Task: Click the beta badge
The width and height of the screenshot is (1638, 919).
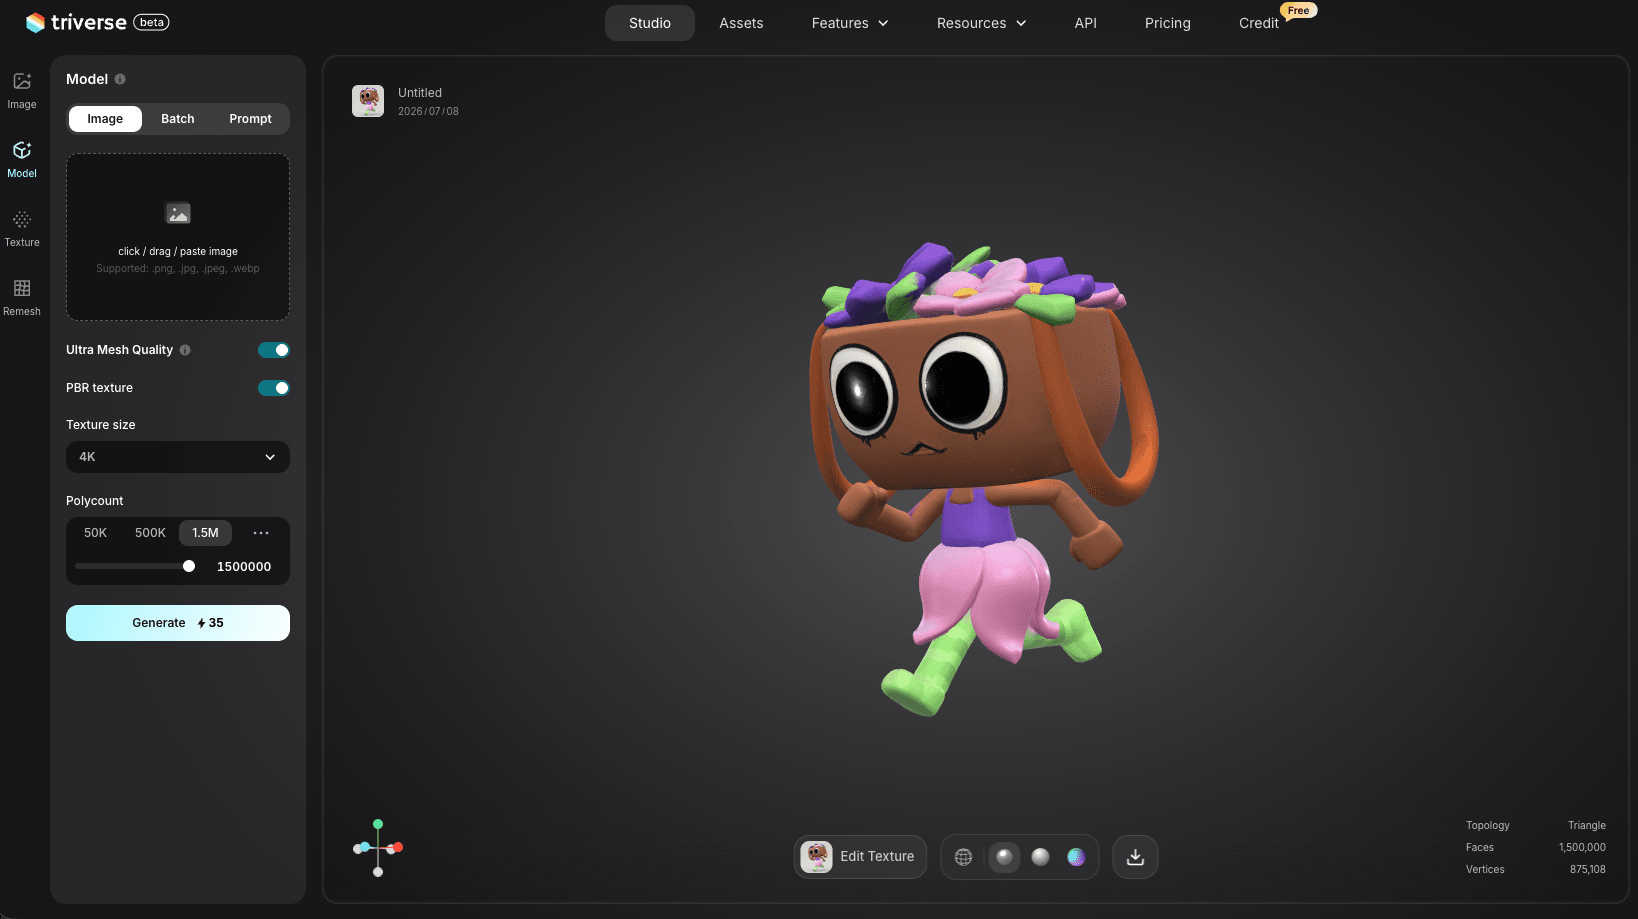Action: coord(151,22)
